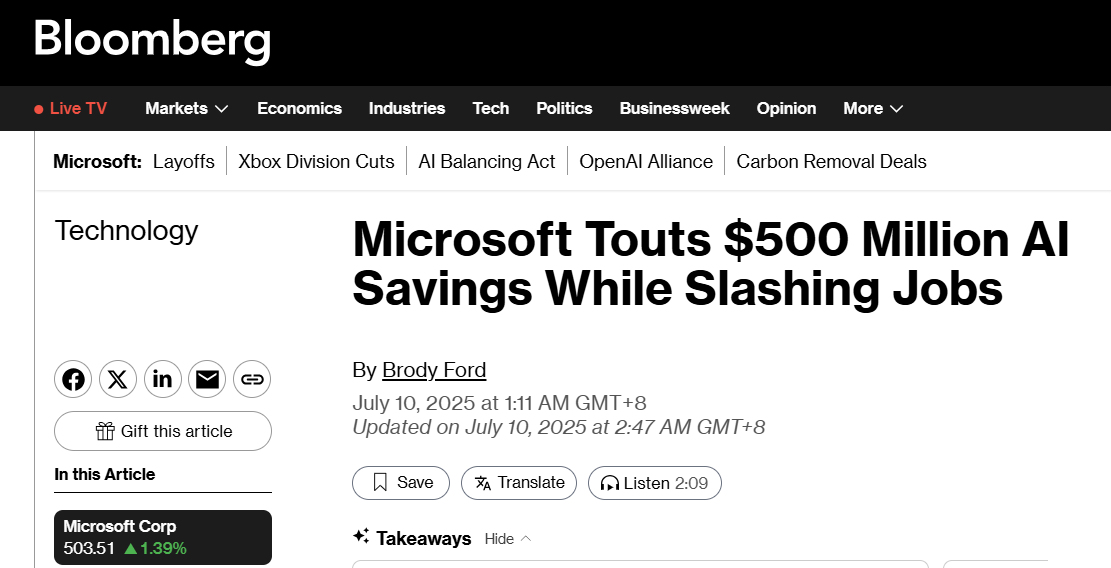Click the Takeaways sparkle icon
The height and width of the screenshot is (568, 1111).
point(361,537)
